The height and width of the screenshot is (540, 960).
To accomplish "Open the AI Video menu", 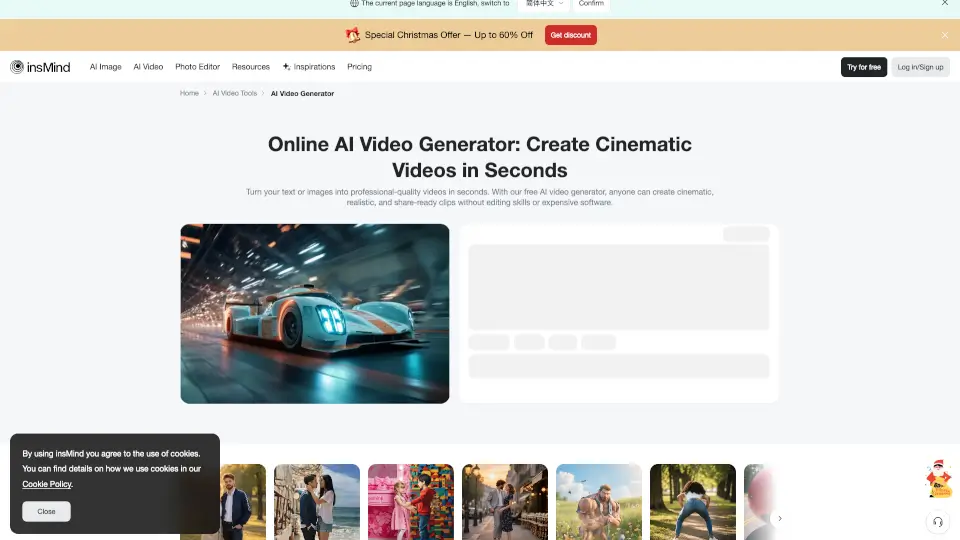I will (x=148, y=67).
